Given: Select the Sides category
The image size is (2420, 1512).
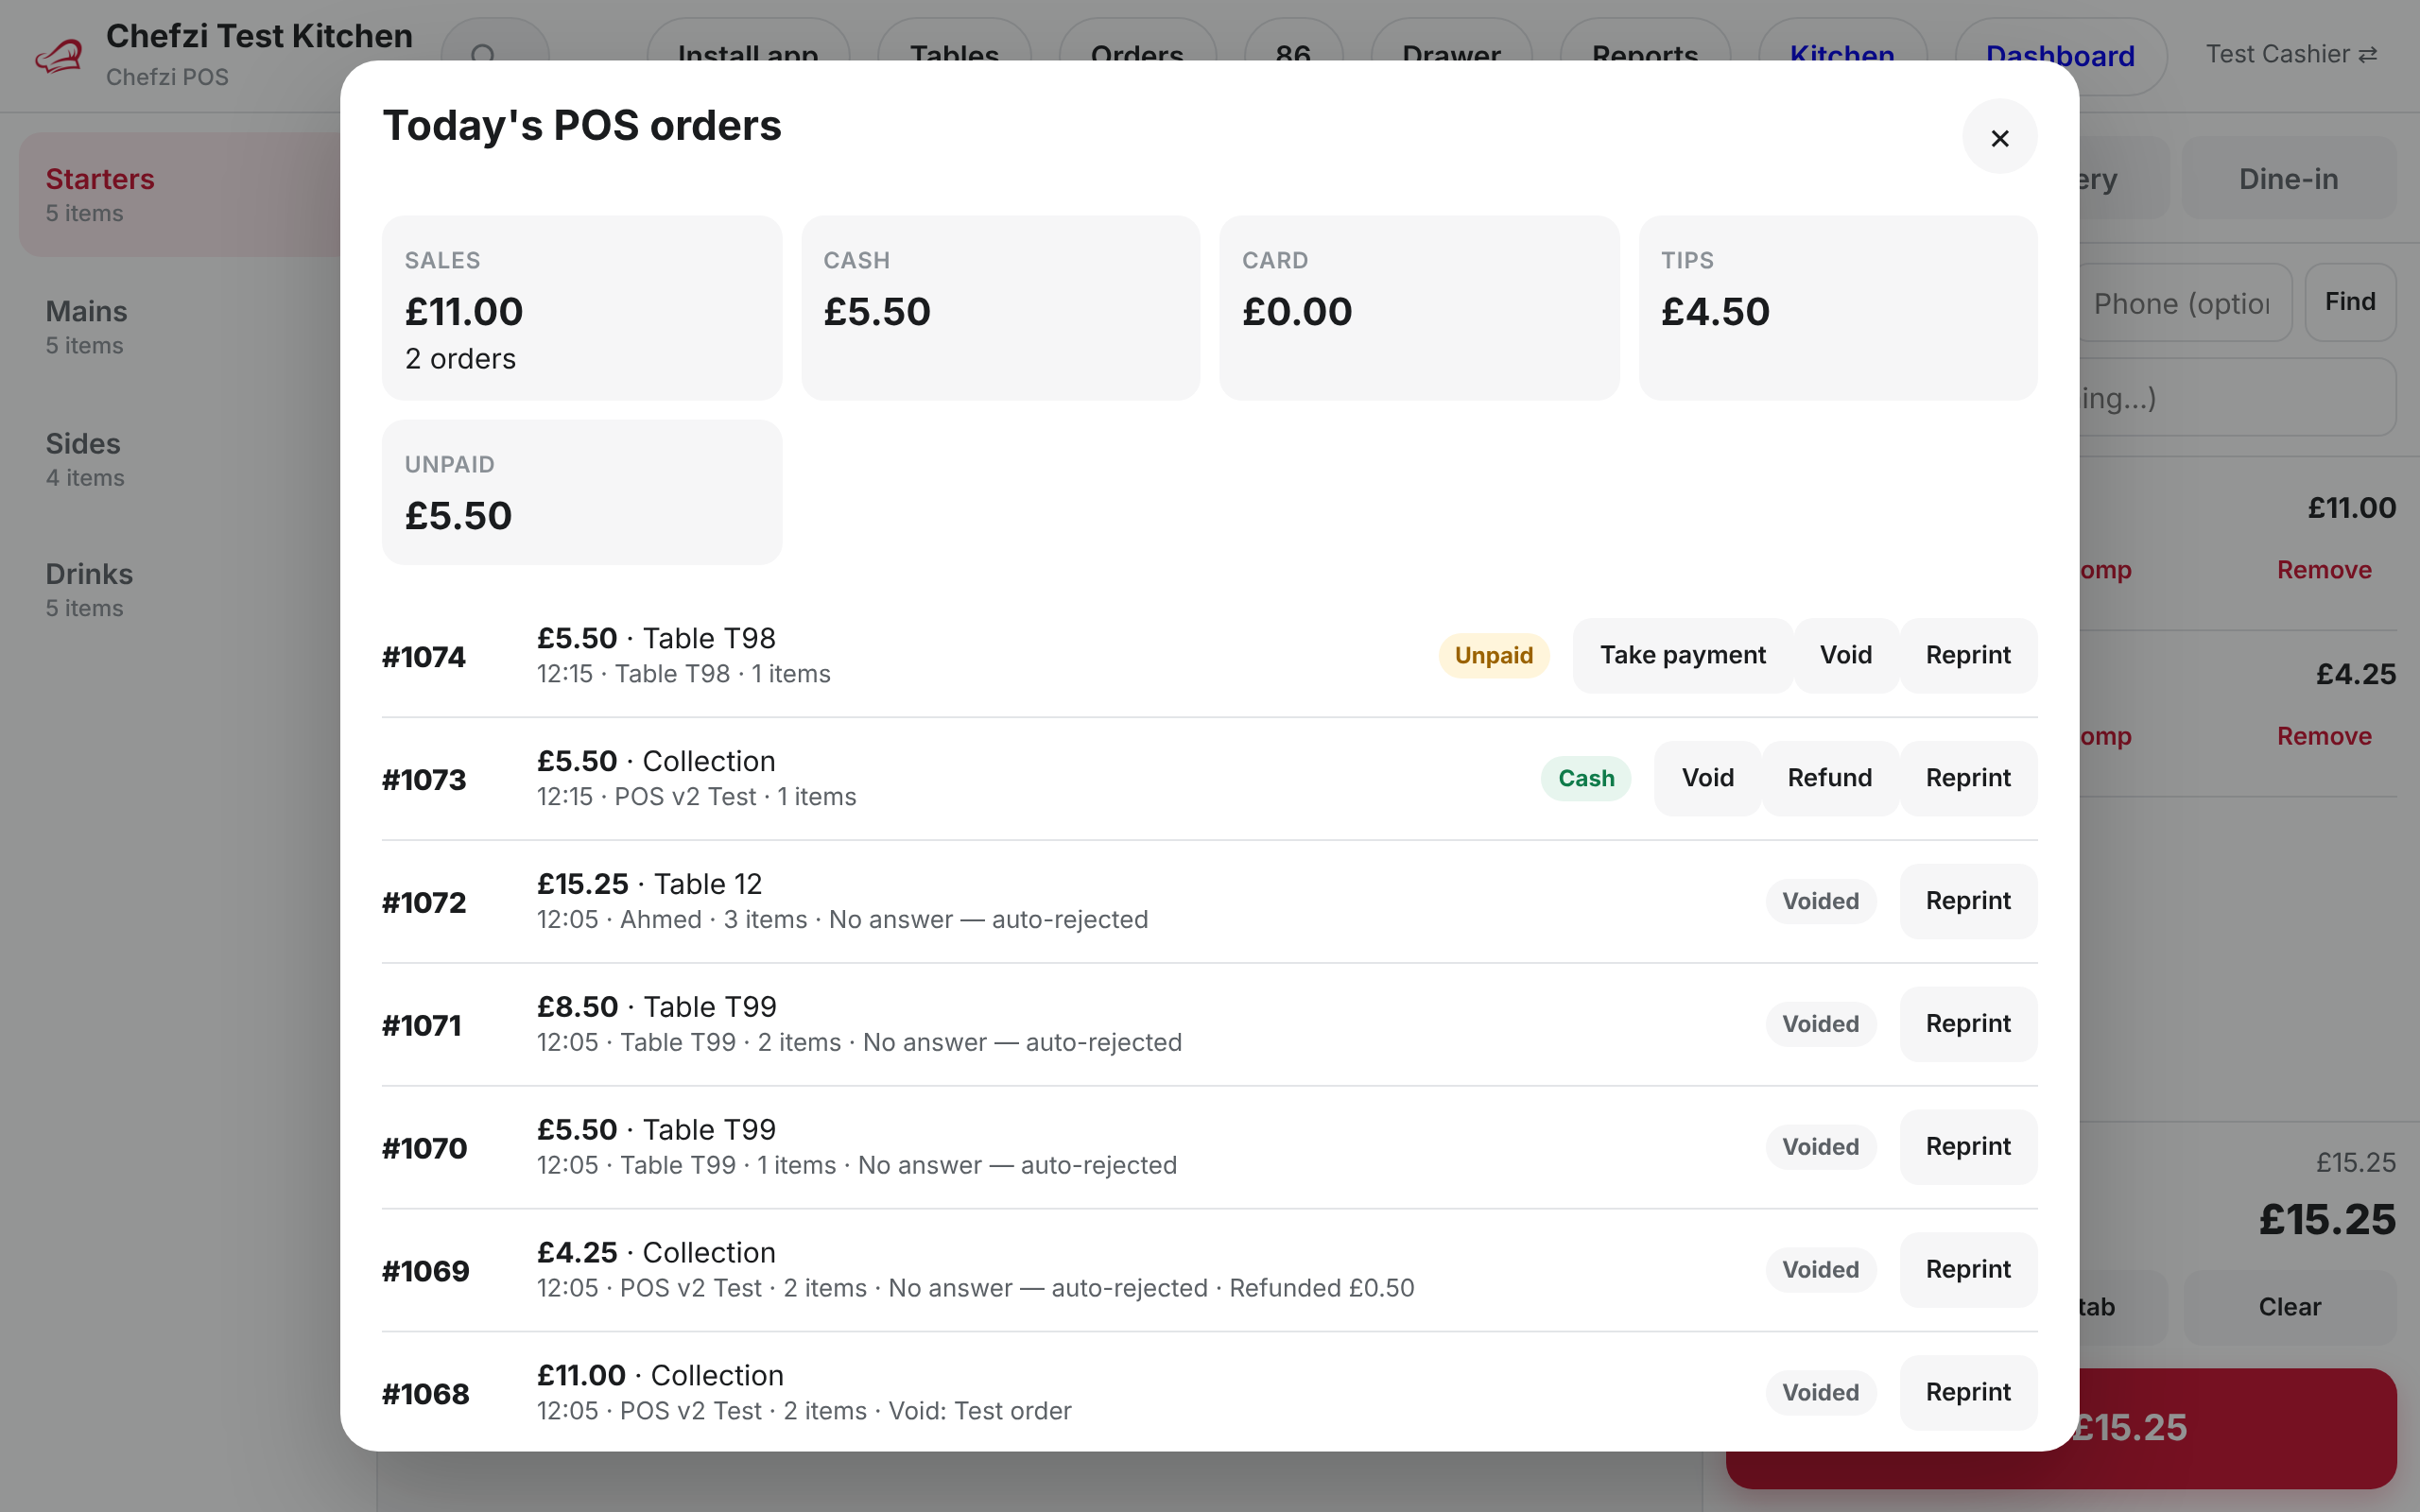Looking at the screenshot, I should (180, 459).
